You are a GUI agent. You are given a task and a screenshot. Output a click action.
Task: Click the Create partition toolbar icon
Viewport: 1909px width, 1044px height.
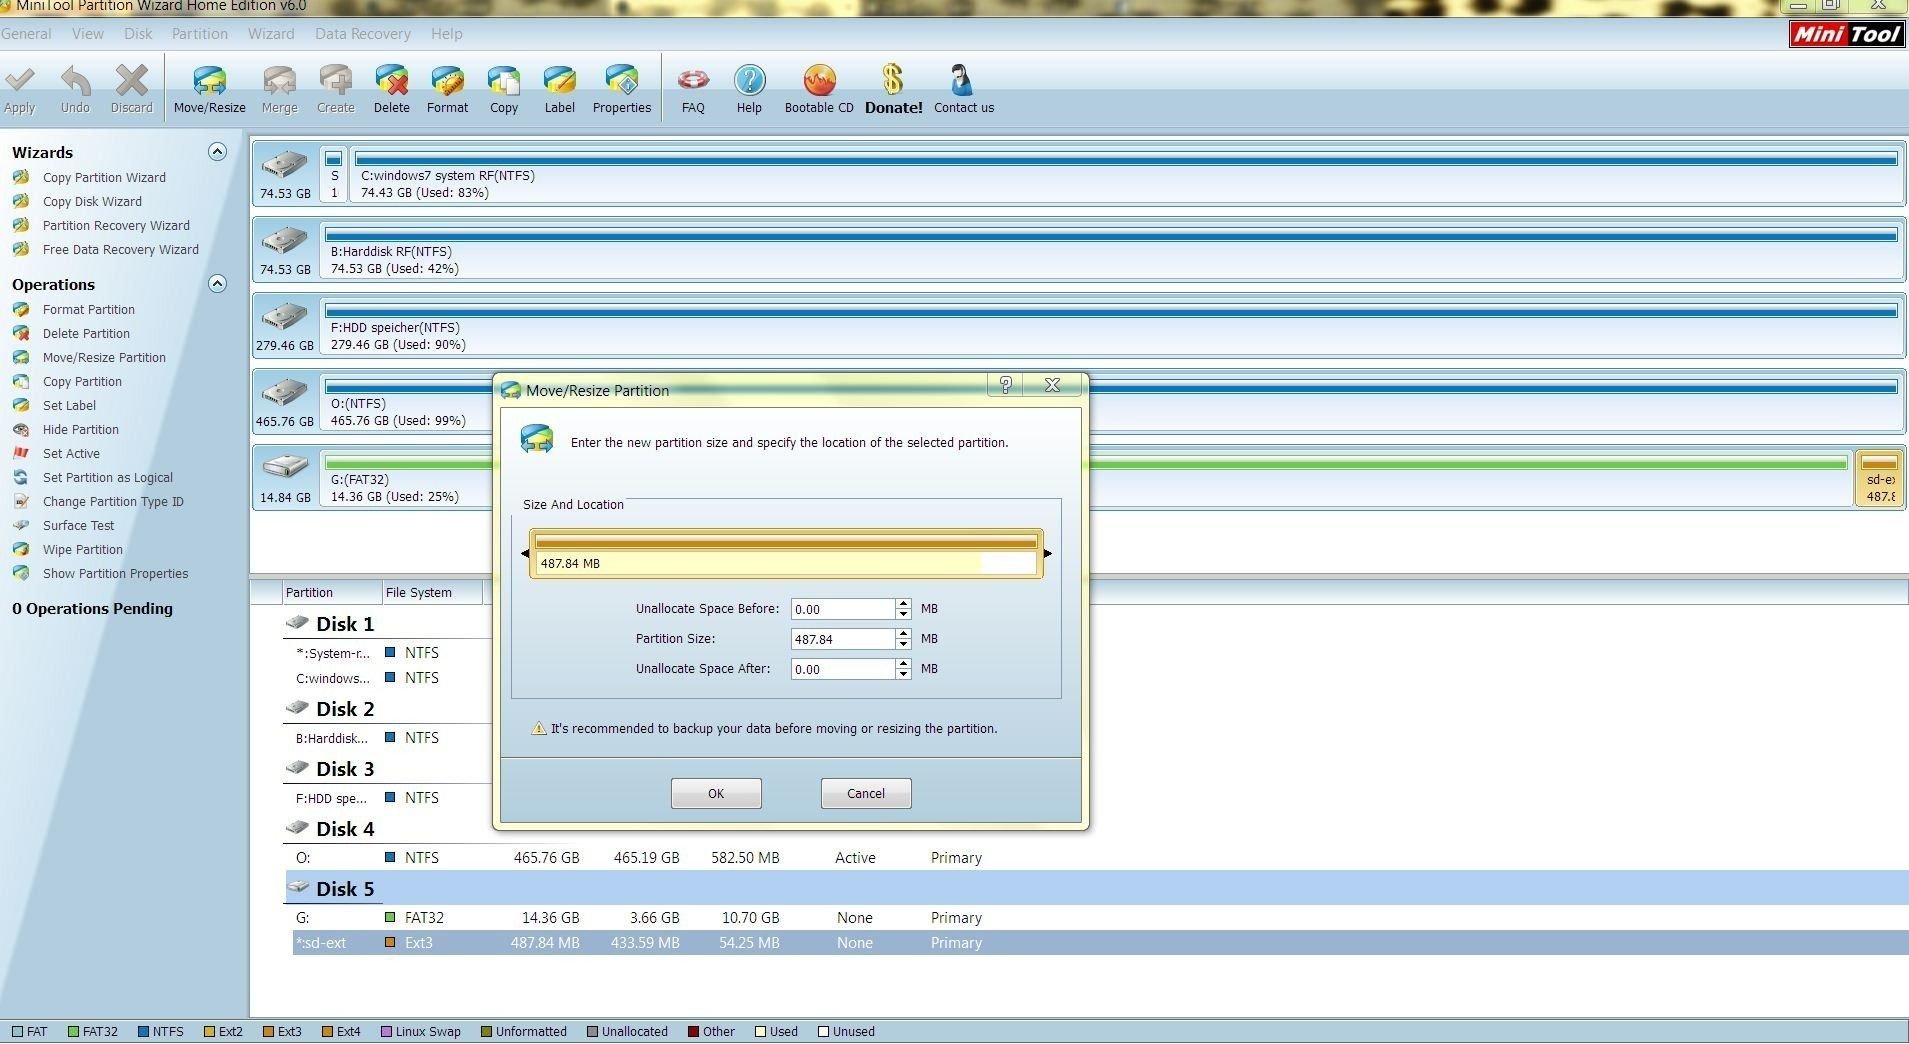point(335,80)
